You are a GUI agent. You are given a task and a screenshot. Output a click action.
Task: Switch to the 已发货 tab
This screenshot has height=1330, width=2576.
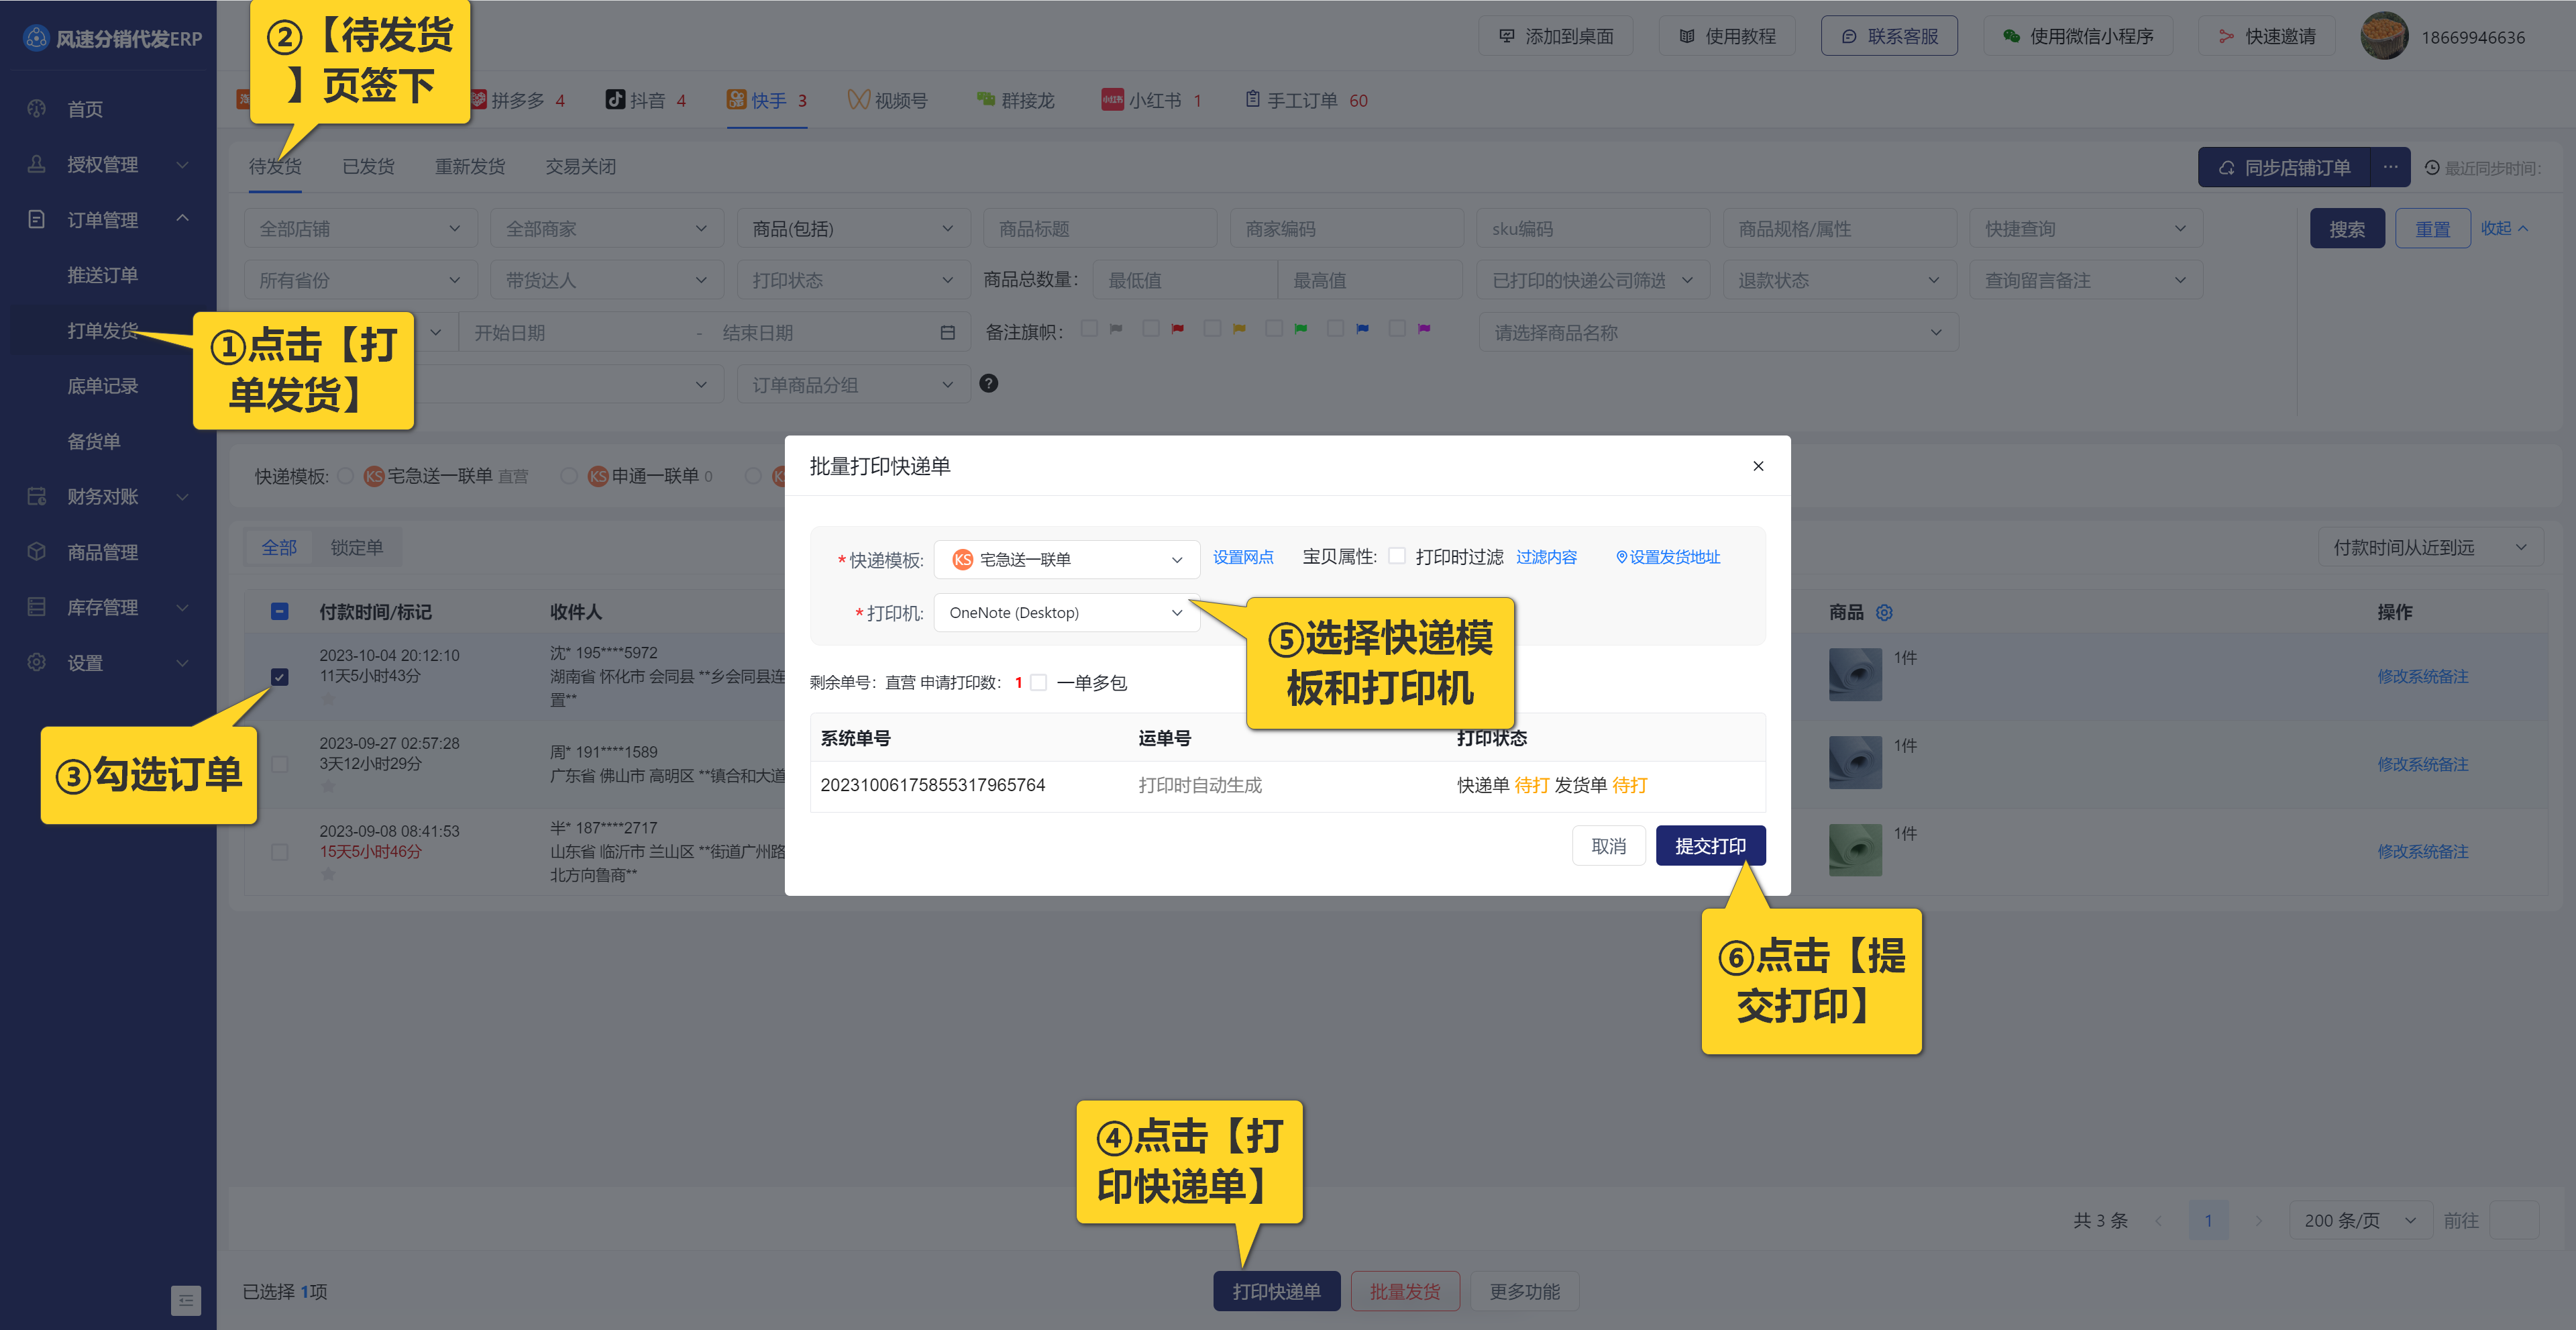[368, 167]
